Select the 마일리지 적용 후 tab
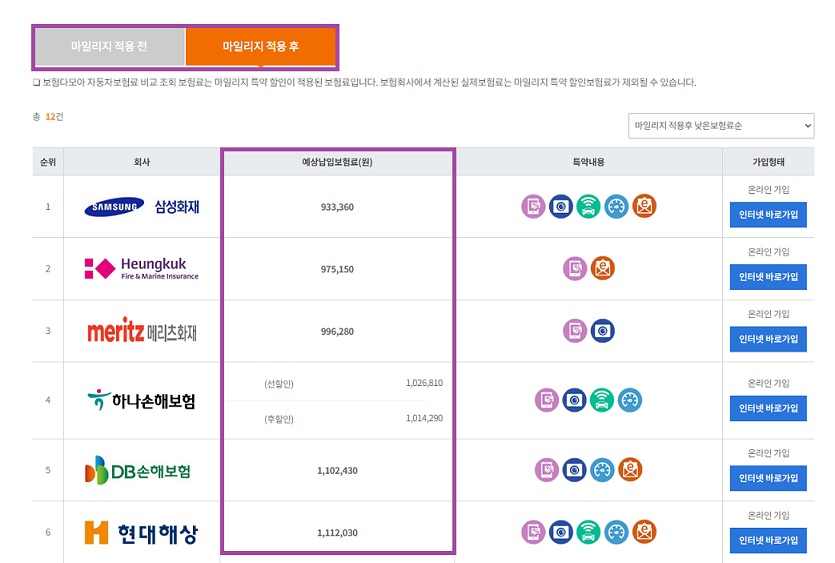 click(x=260, y=46)
